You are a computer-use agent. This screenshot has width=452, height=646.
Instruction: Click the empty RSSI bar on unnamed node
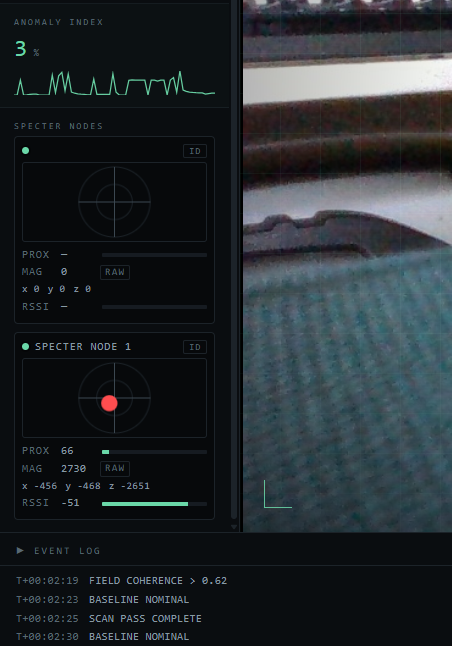tap(154, 307)
